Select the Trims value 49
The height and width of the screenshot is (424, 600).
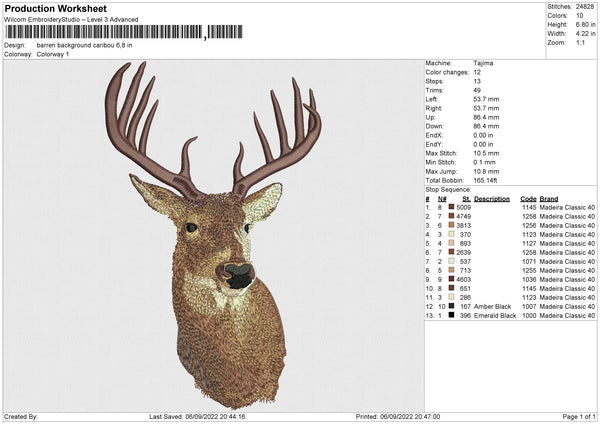point(477,90)
